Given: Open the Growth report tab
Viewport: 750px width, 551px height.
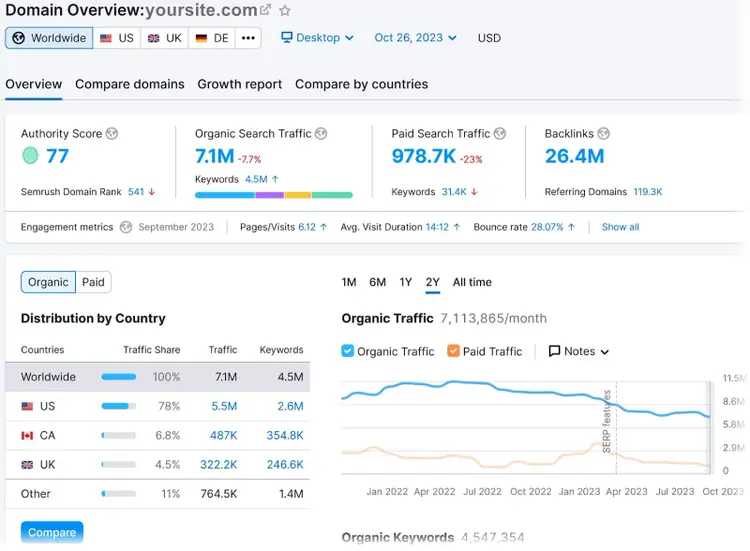Looking at the screenshot, I should click(240, 84).
